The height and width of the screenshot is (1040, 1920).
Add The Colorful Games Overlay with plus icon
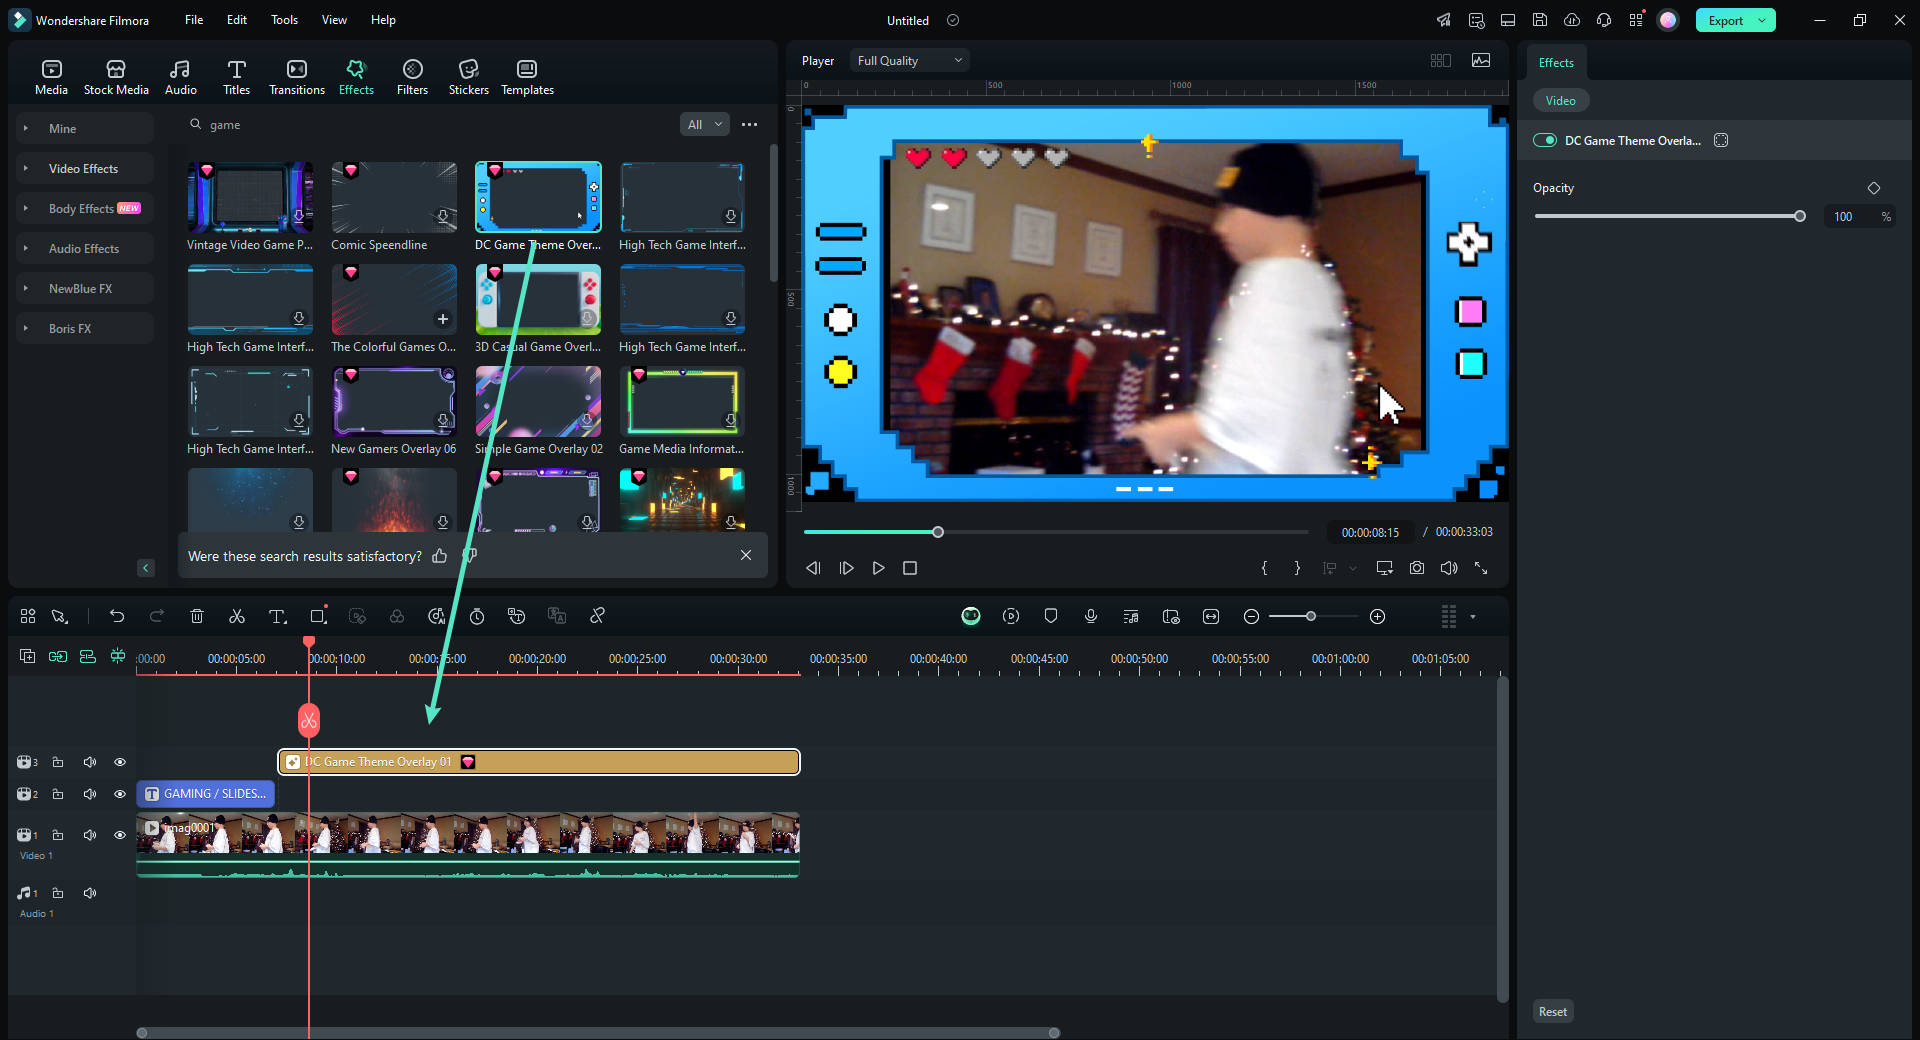click(x=442, y=319)
